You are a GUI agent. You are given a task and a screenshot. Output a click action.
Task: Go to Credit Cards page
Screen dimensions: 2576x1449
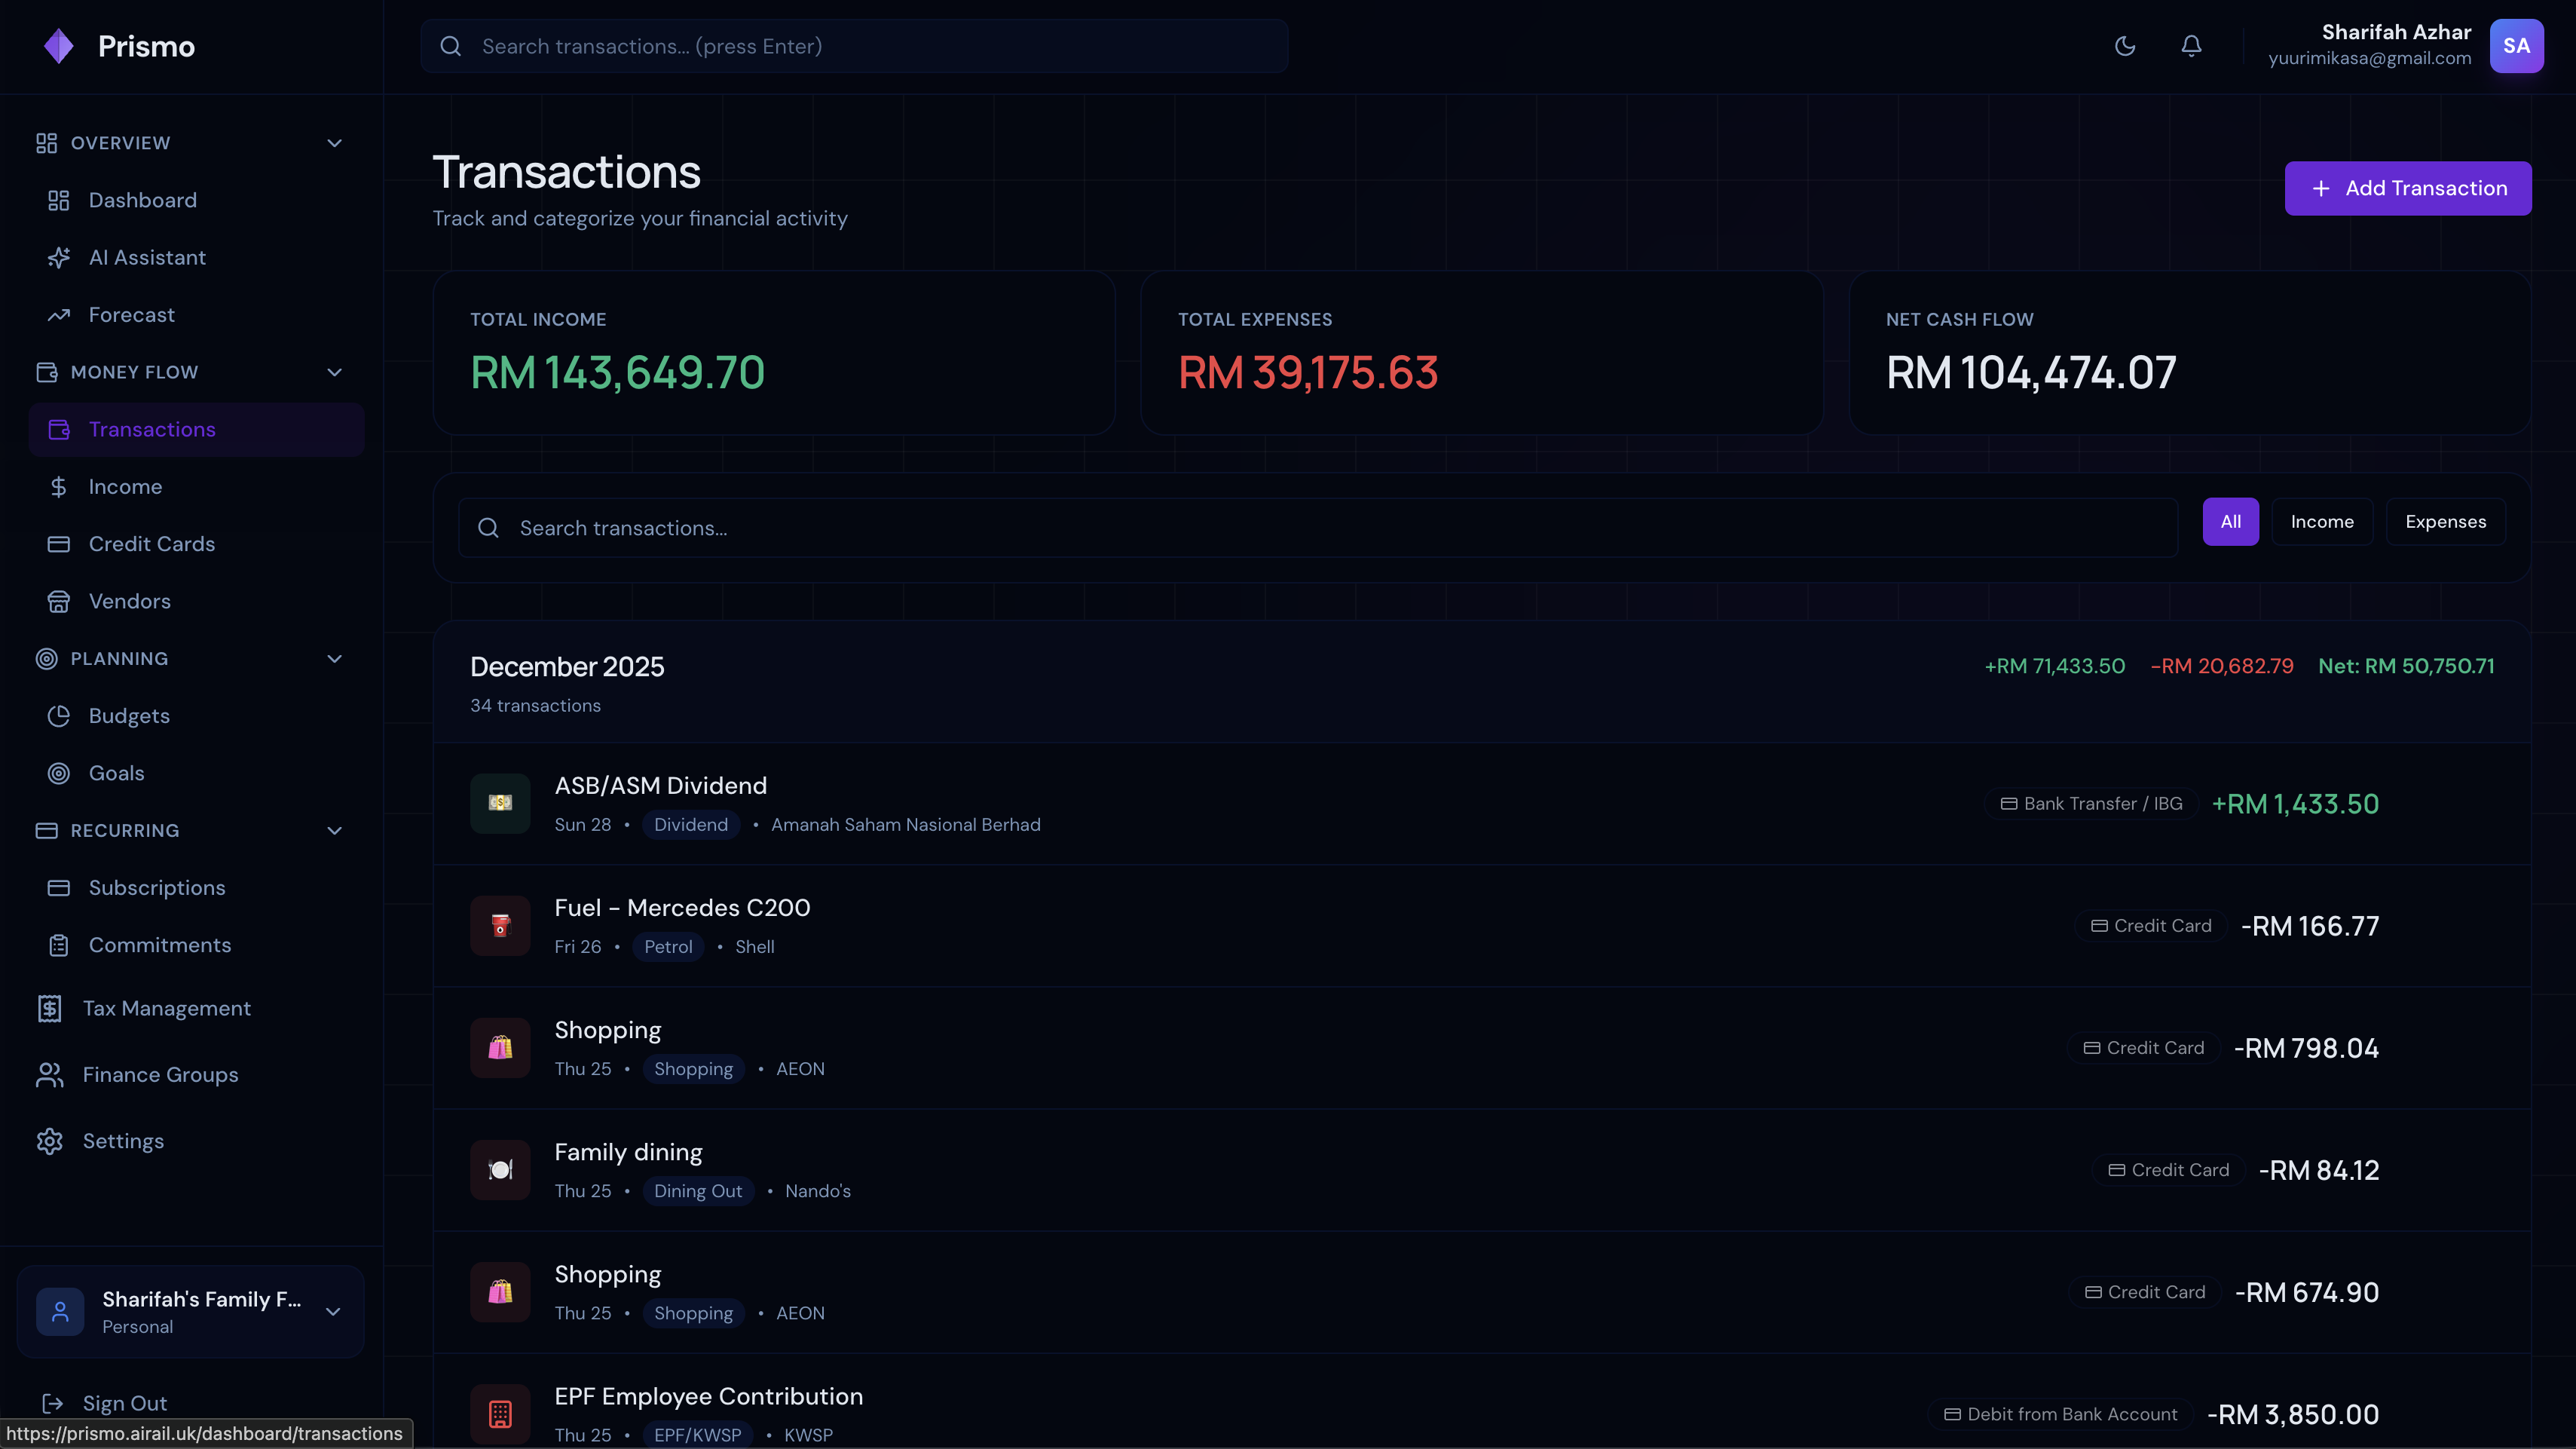(151, 544)
